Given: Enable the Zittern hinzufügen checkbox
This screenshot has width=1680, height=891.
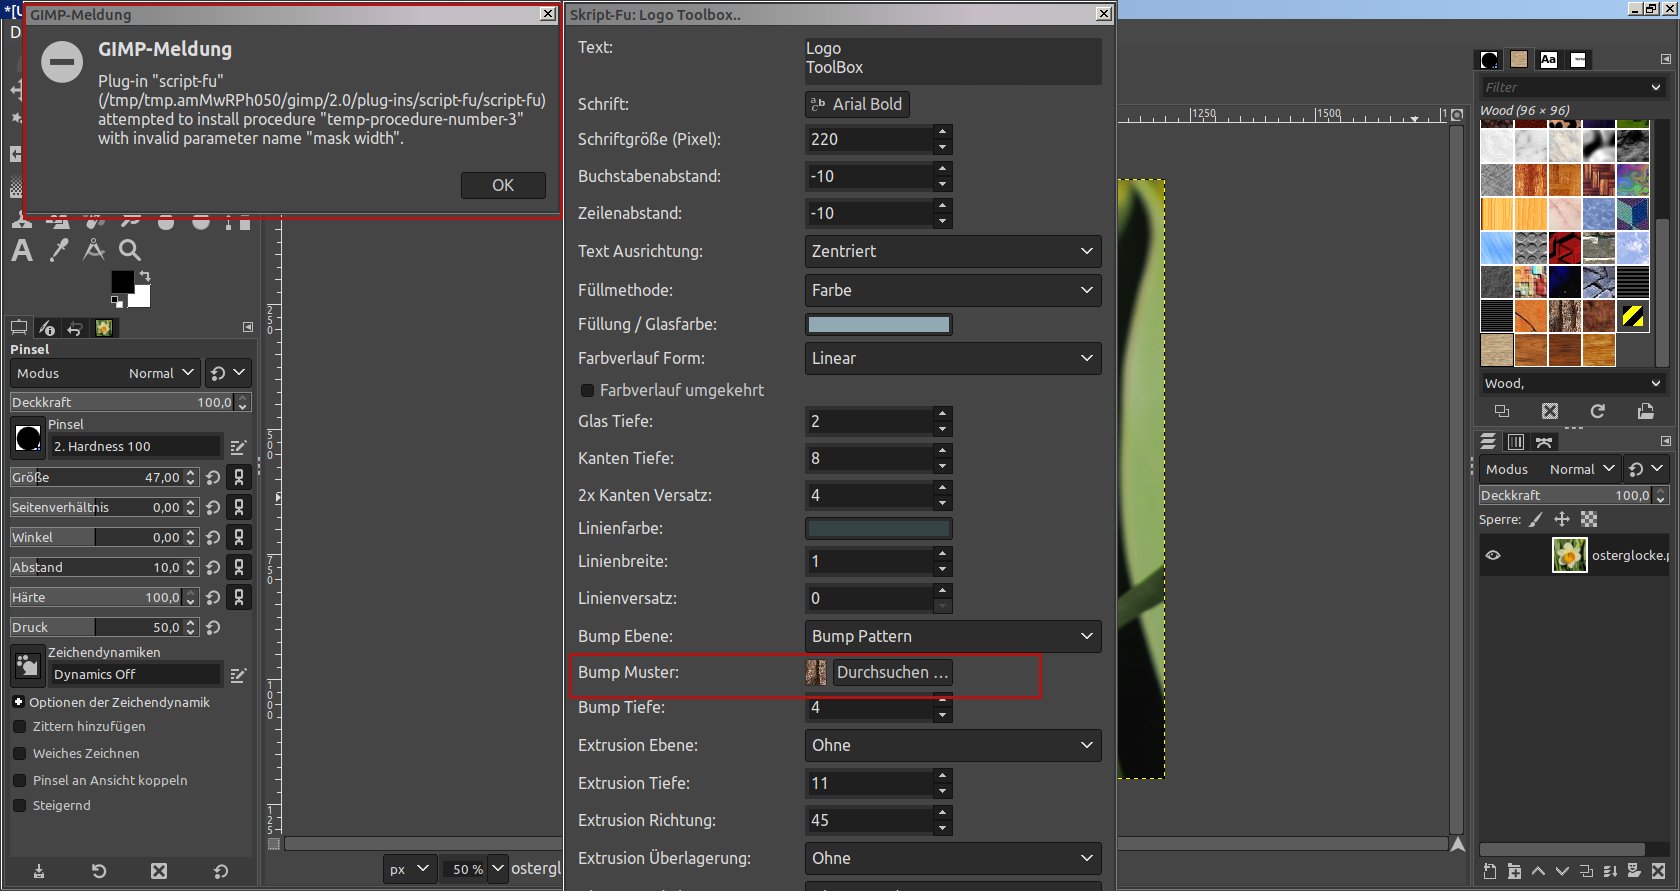Looking at the screenshot, I should pyautogui.click(x=19, y=727).
